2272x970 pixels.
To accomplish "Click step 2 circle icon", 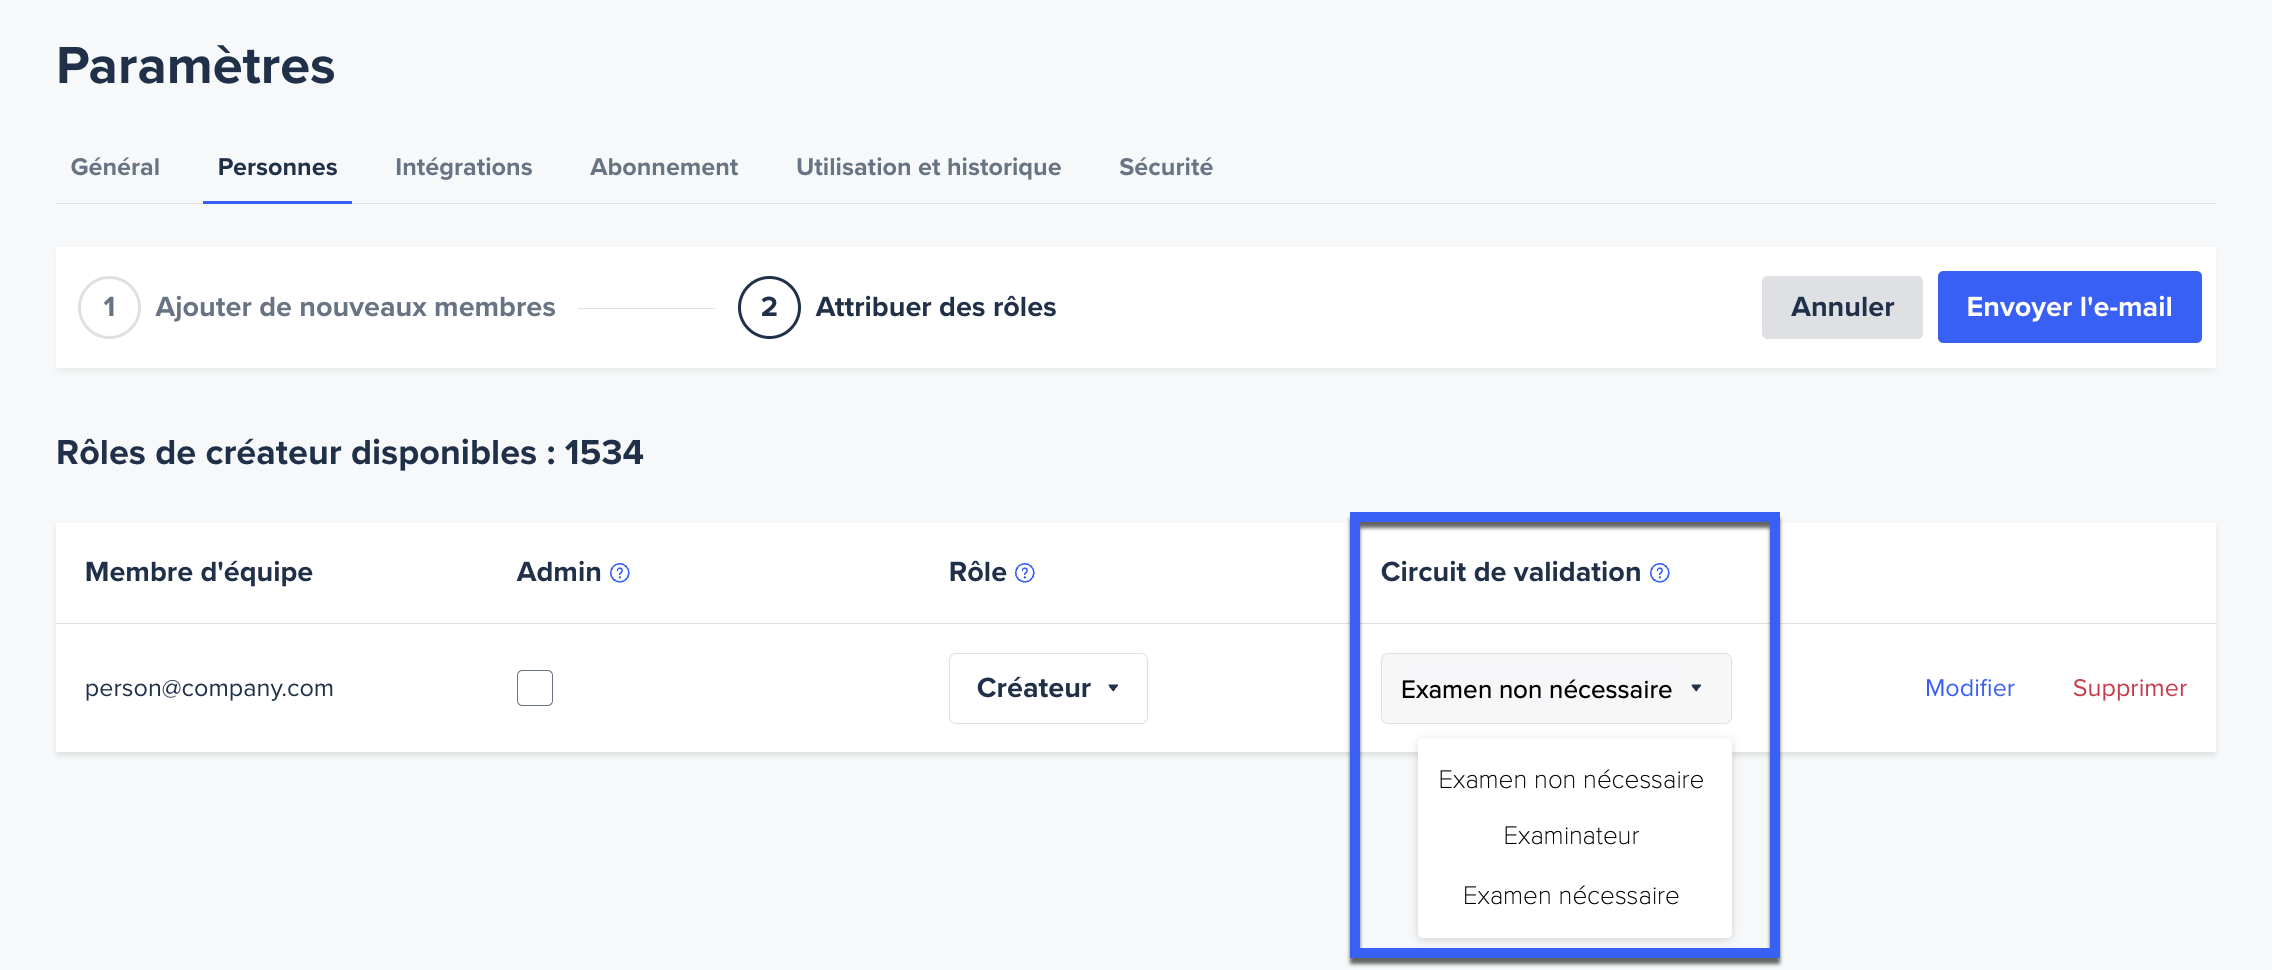I will click(768, 307).
